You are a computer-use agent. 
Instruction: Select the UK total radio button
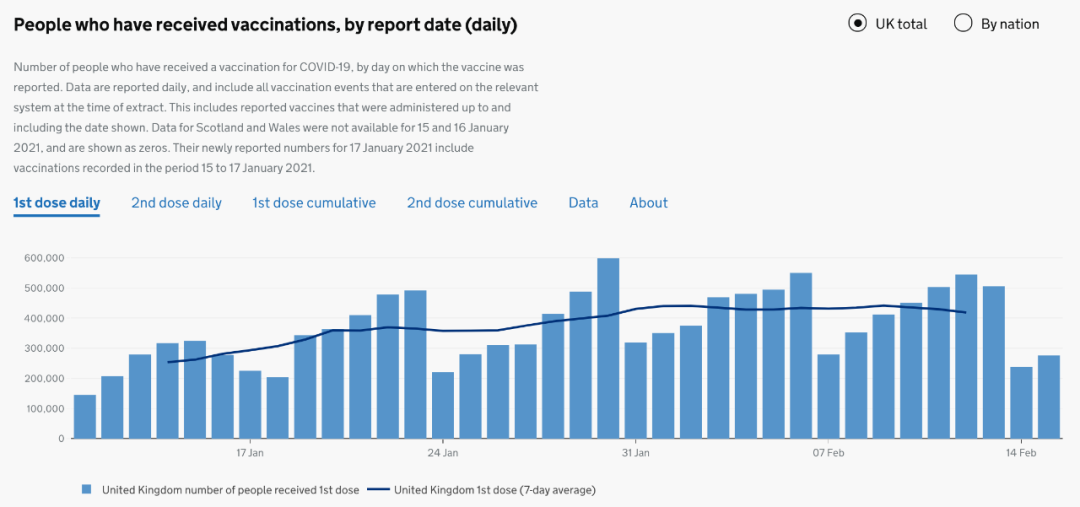pyautogui.click(x=858, y=23)
